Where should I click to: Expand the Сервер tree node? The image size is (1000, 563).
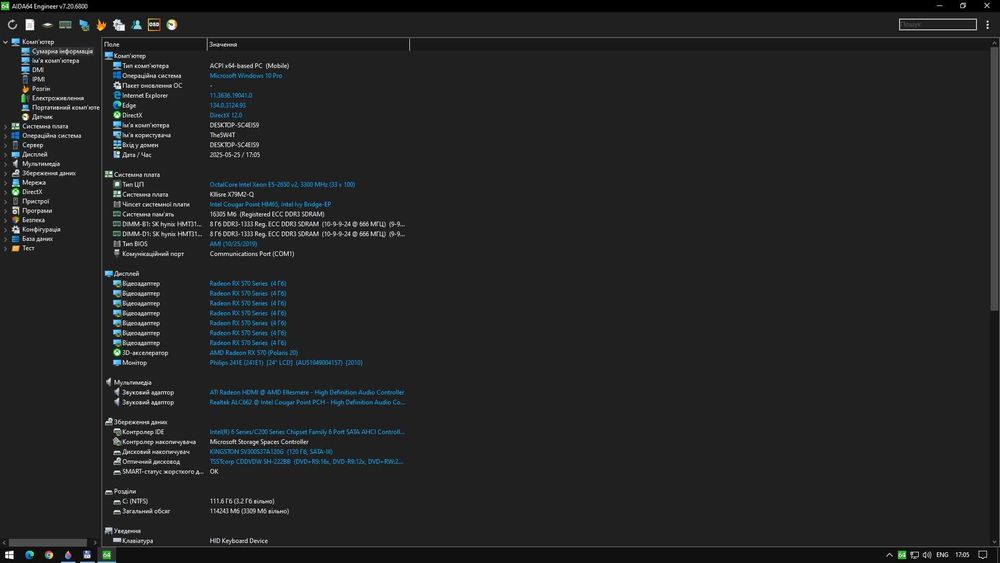(x=6, y=145)
